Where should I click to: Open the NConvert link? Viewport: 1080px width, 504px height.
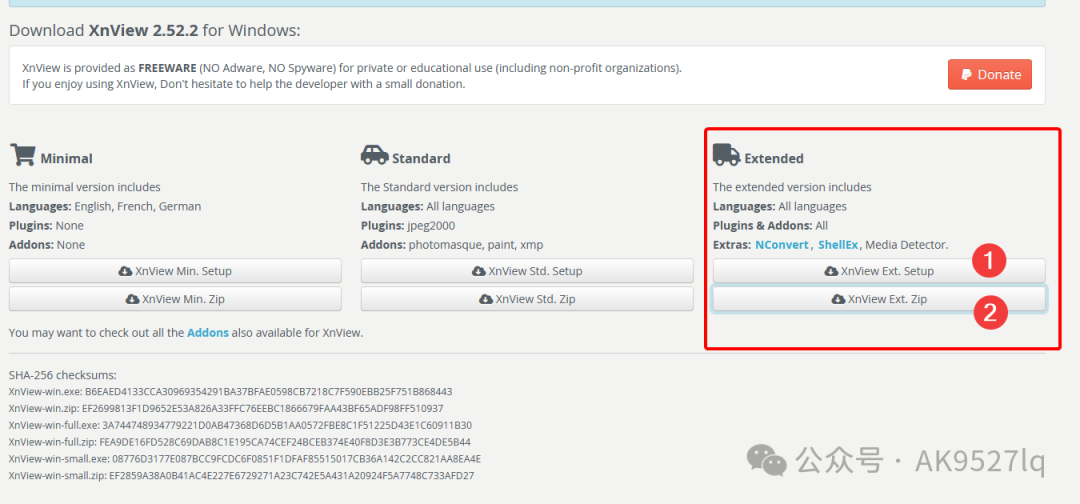[782, 245]
